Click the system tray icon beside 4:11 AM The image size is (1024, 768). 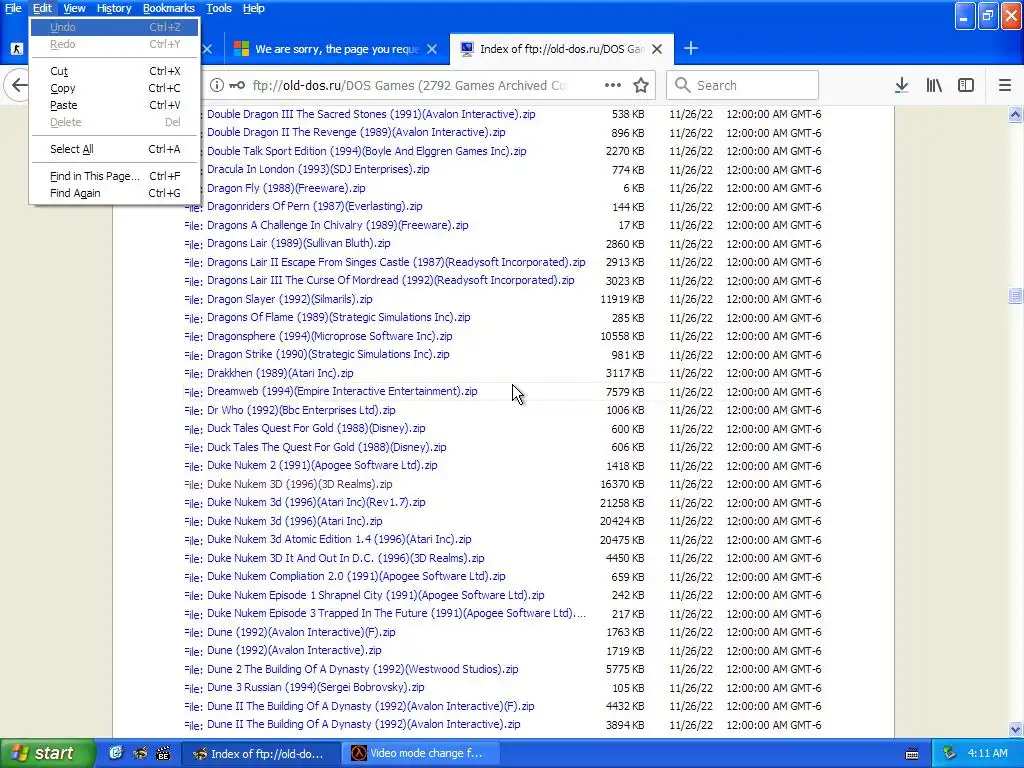point(949,753)
